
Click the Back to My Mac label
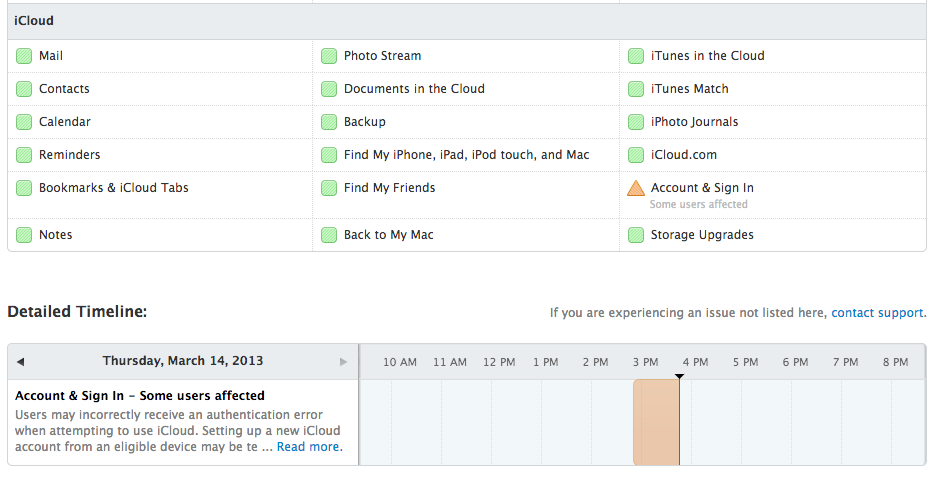pyautogui.click(x=389, y=234)
